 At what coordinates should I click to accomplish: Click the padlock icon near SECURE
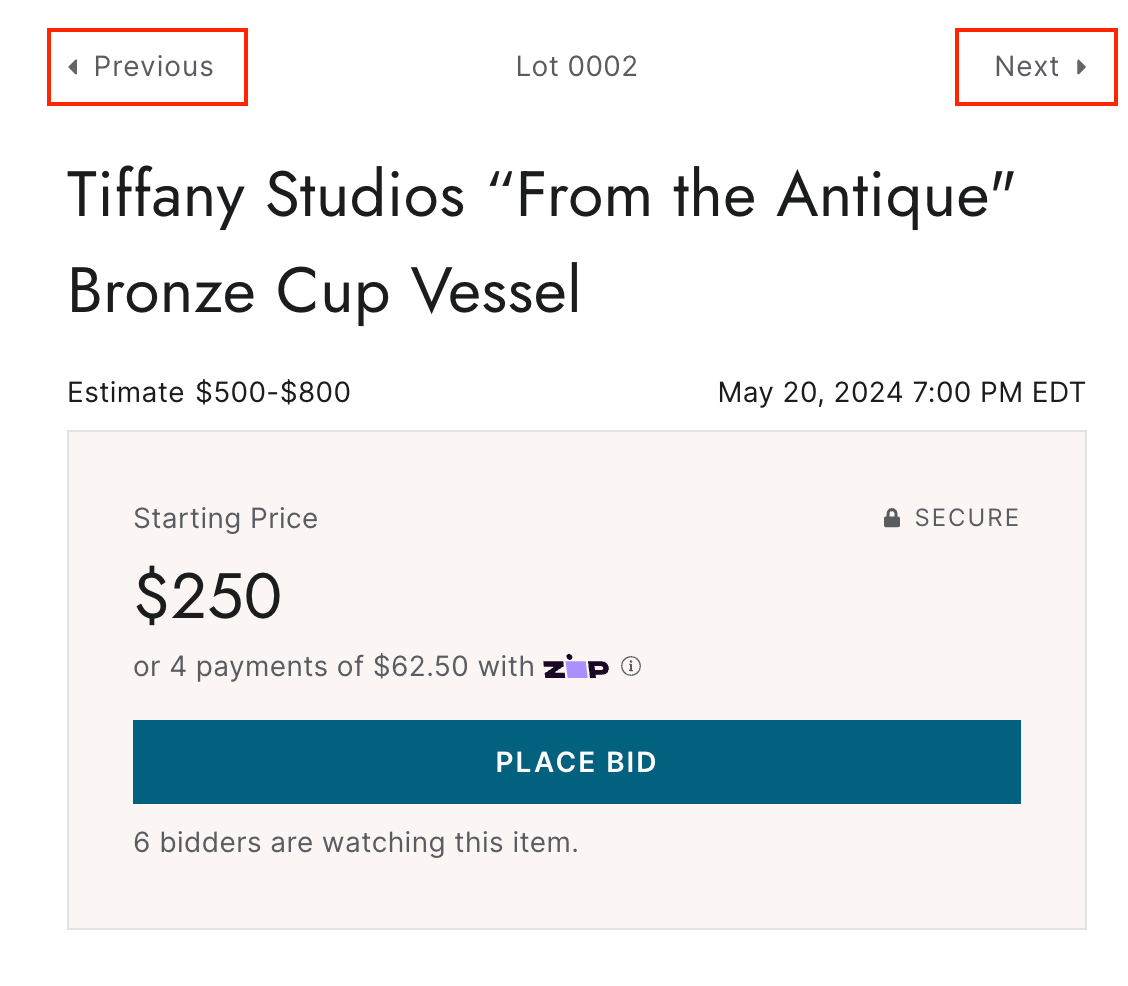click(892, 518)
